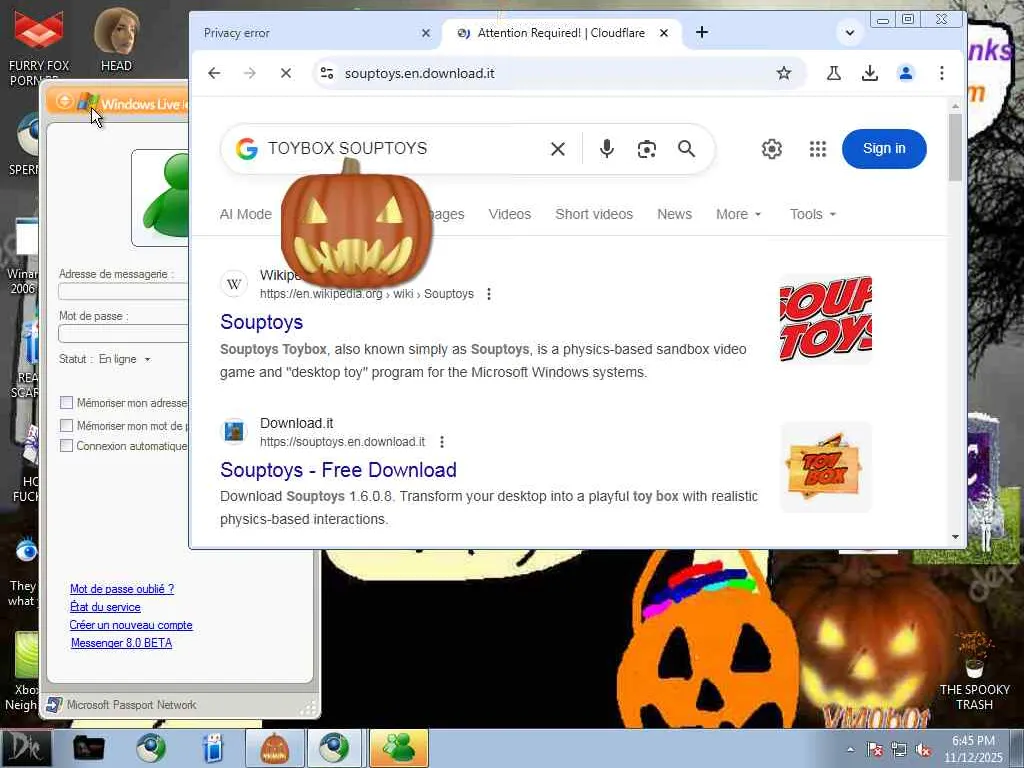Click the Mot de passe field

123,334
